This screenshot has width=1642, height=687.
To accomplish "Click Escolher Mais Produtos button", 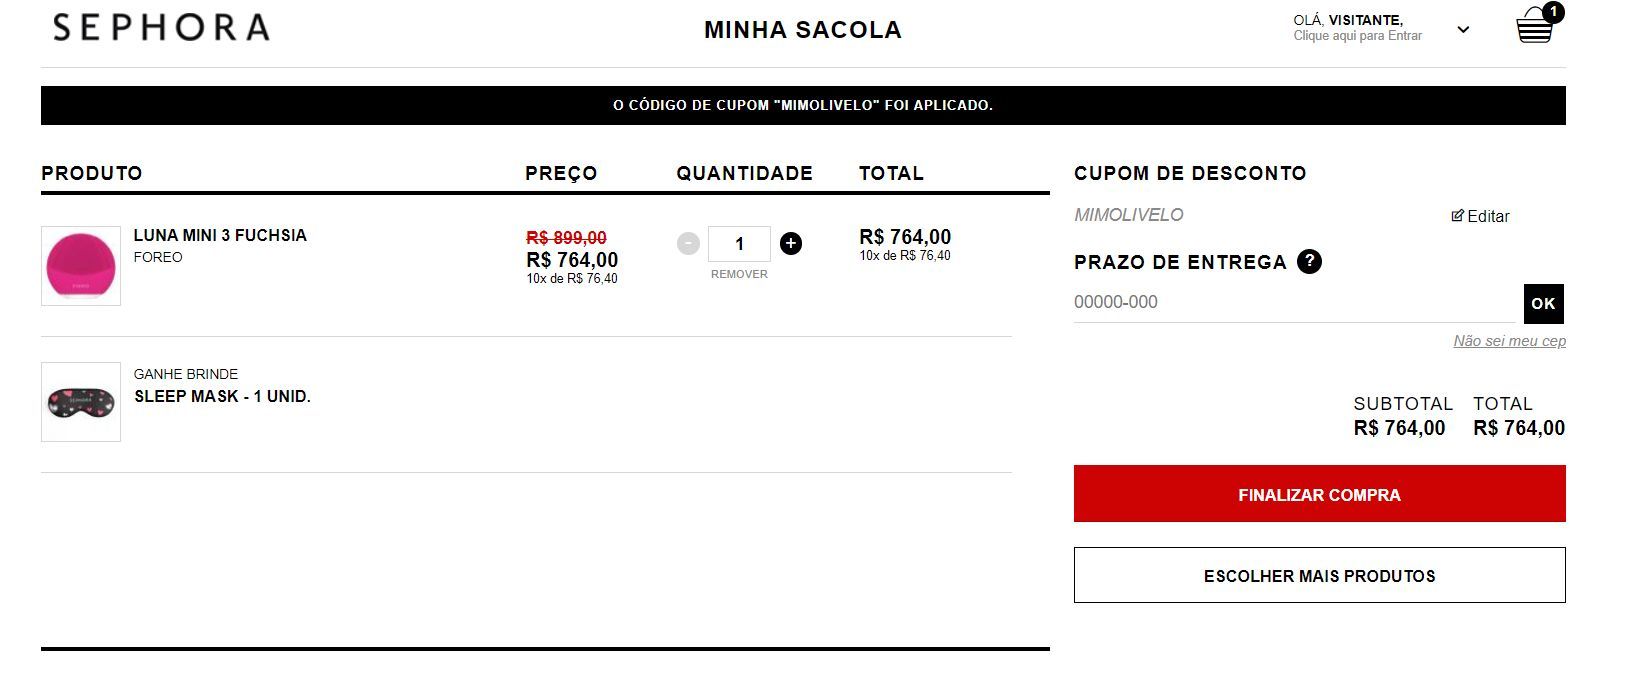I will [x=1319, y=575].
